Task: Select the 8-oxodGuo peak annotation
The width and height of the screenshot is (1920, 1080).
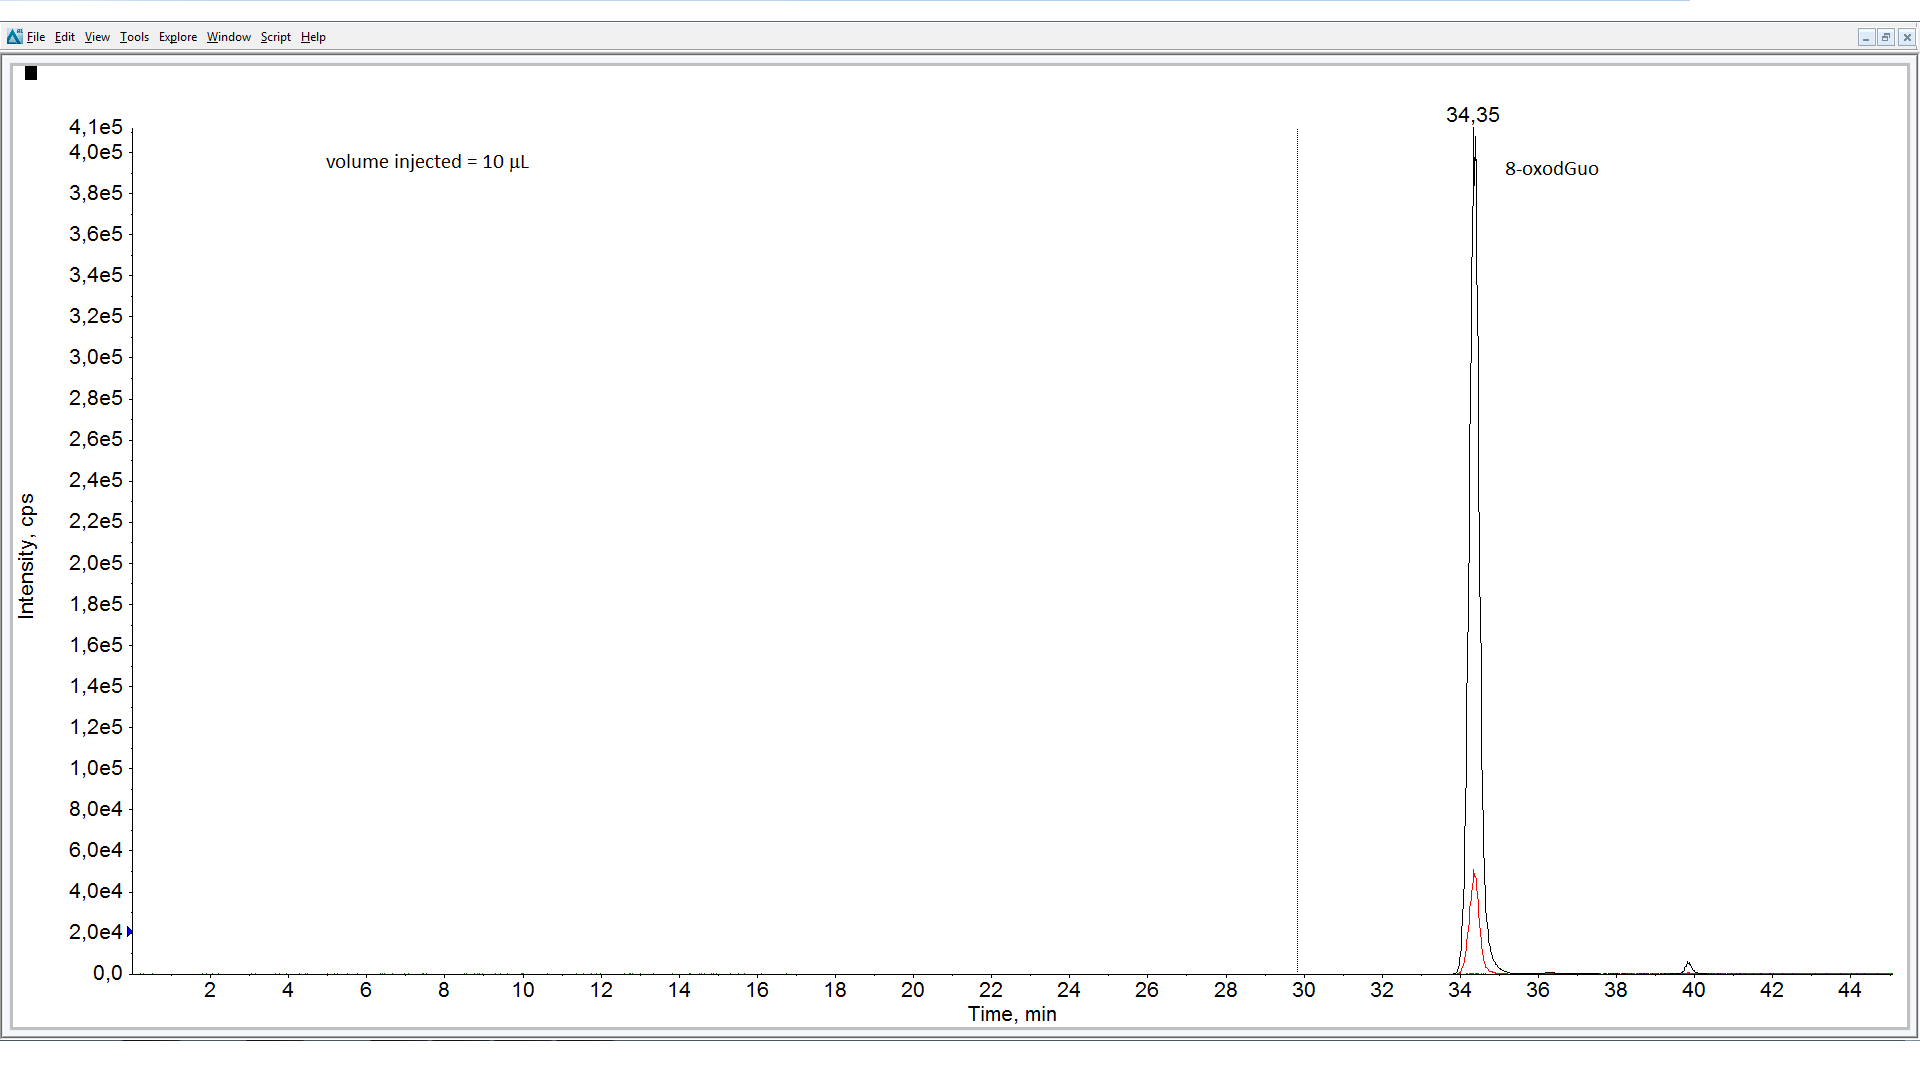Action: (x=1551, y=169)
